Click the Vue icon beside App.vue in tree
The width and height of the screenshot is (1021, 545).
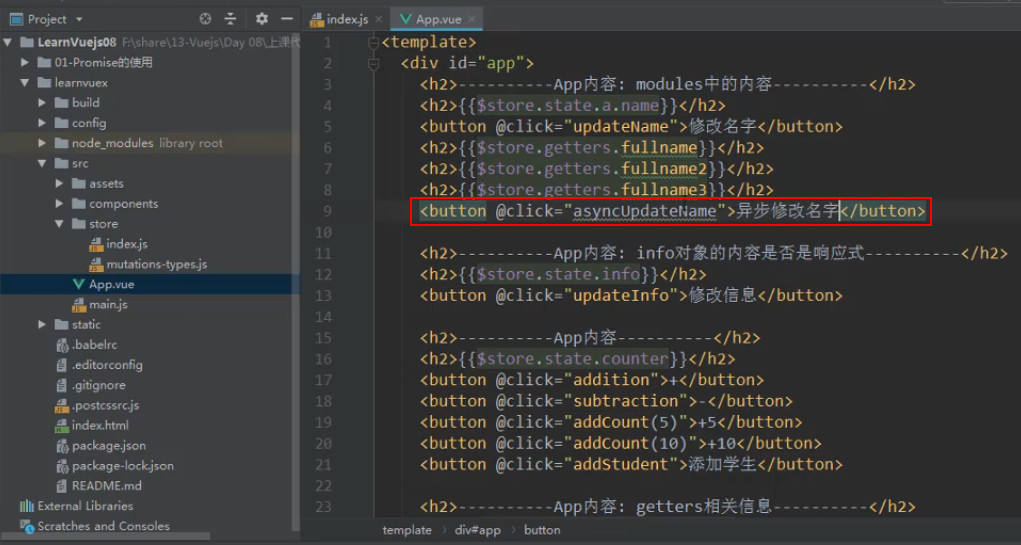click(x=78, y=284)
